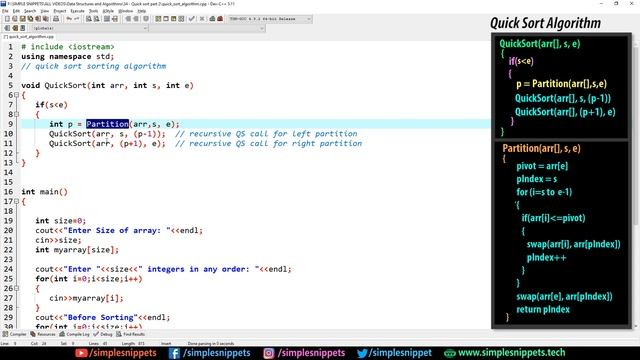Click the comment text on line 3
Viewport: 640px width, 360px height.
pyautogui.click(x=94, y=66)
